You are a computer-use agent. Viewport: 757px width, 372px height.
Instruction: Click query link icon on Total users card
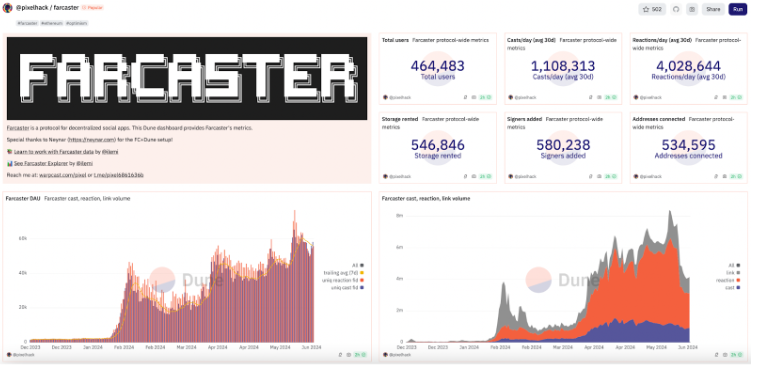465,97
